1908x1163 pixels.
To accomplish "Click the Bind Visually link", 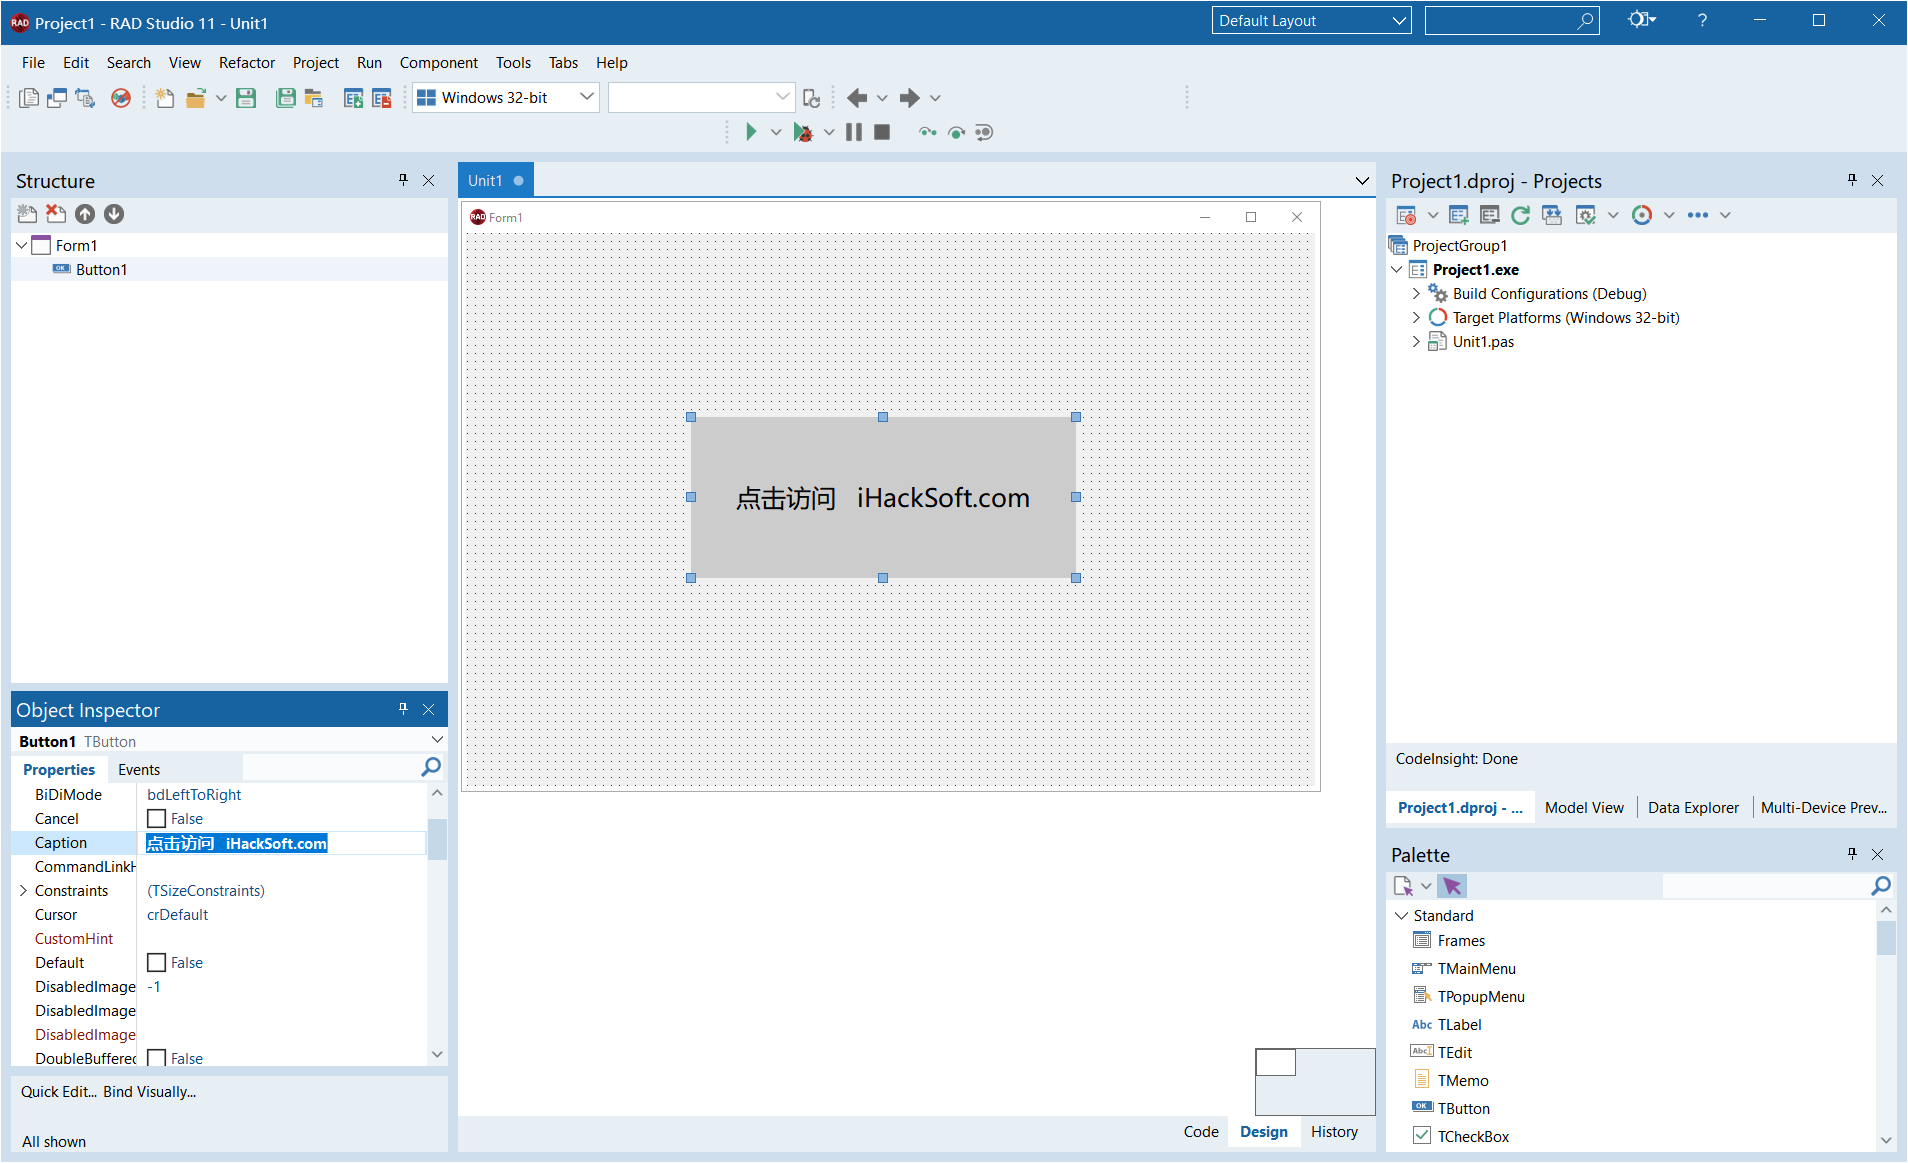I will click(x=149, y=1092).
